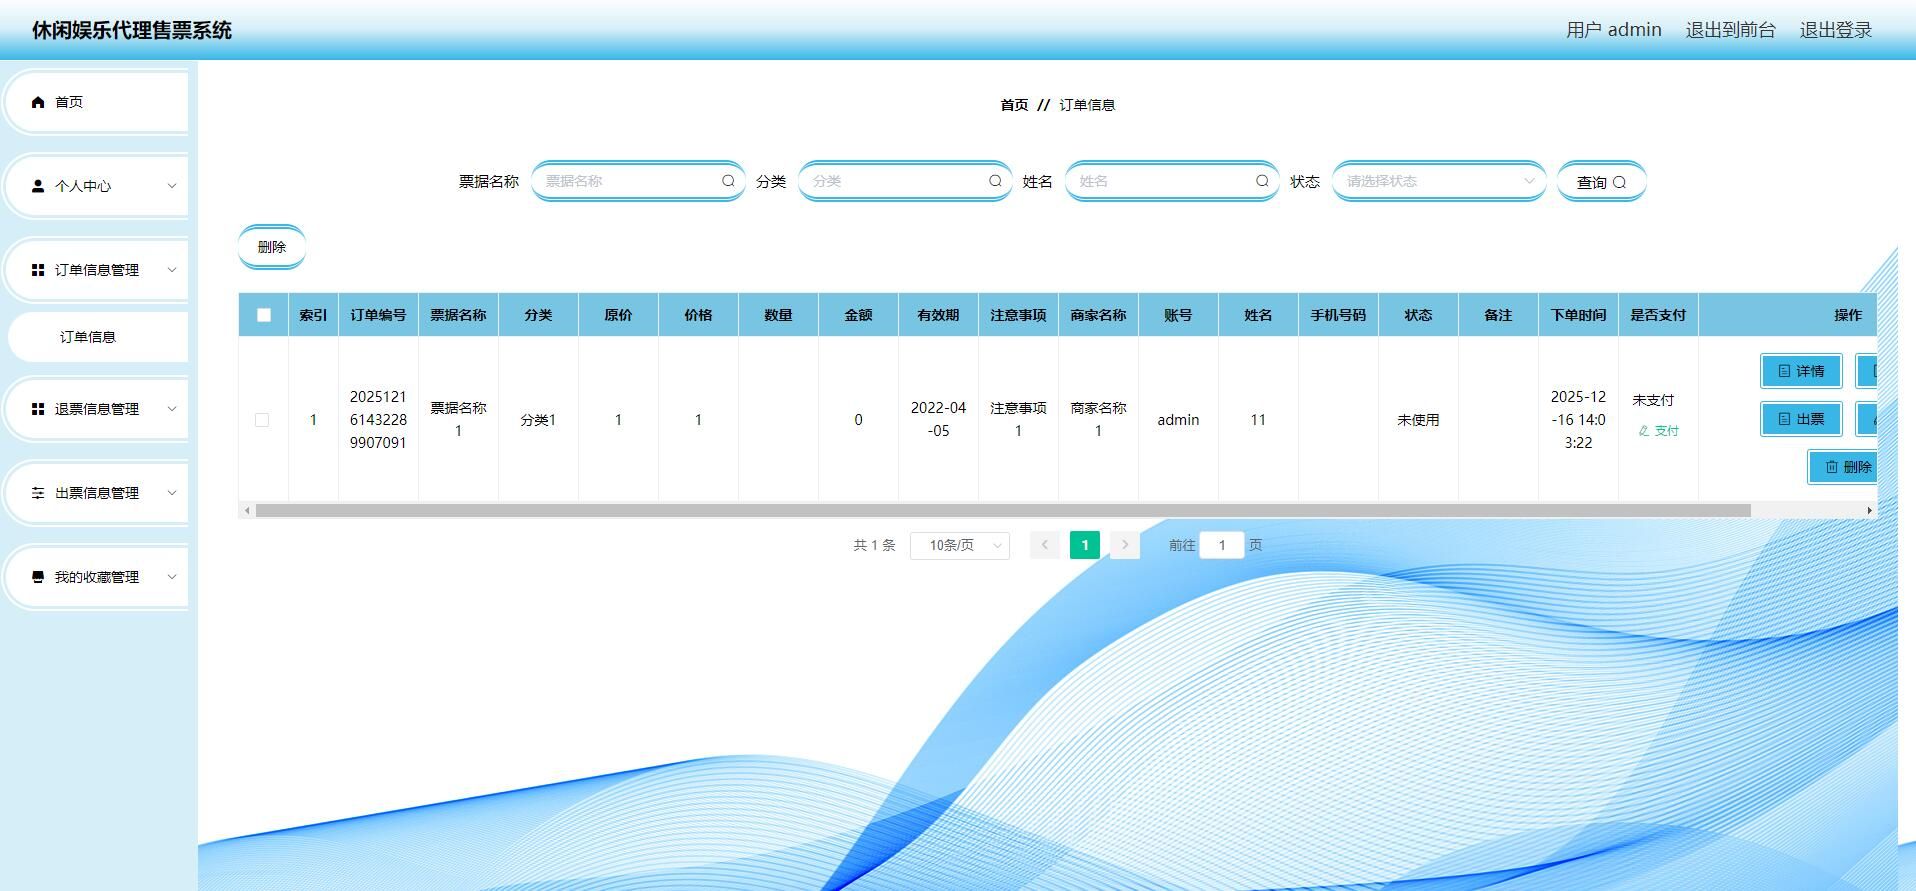Screen dimensions: 1916x891
Task: Collapse the 订单信息管理 menu chevron
Action: (171, 270)
